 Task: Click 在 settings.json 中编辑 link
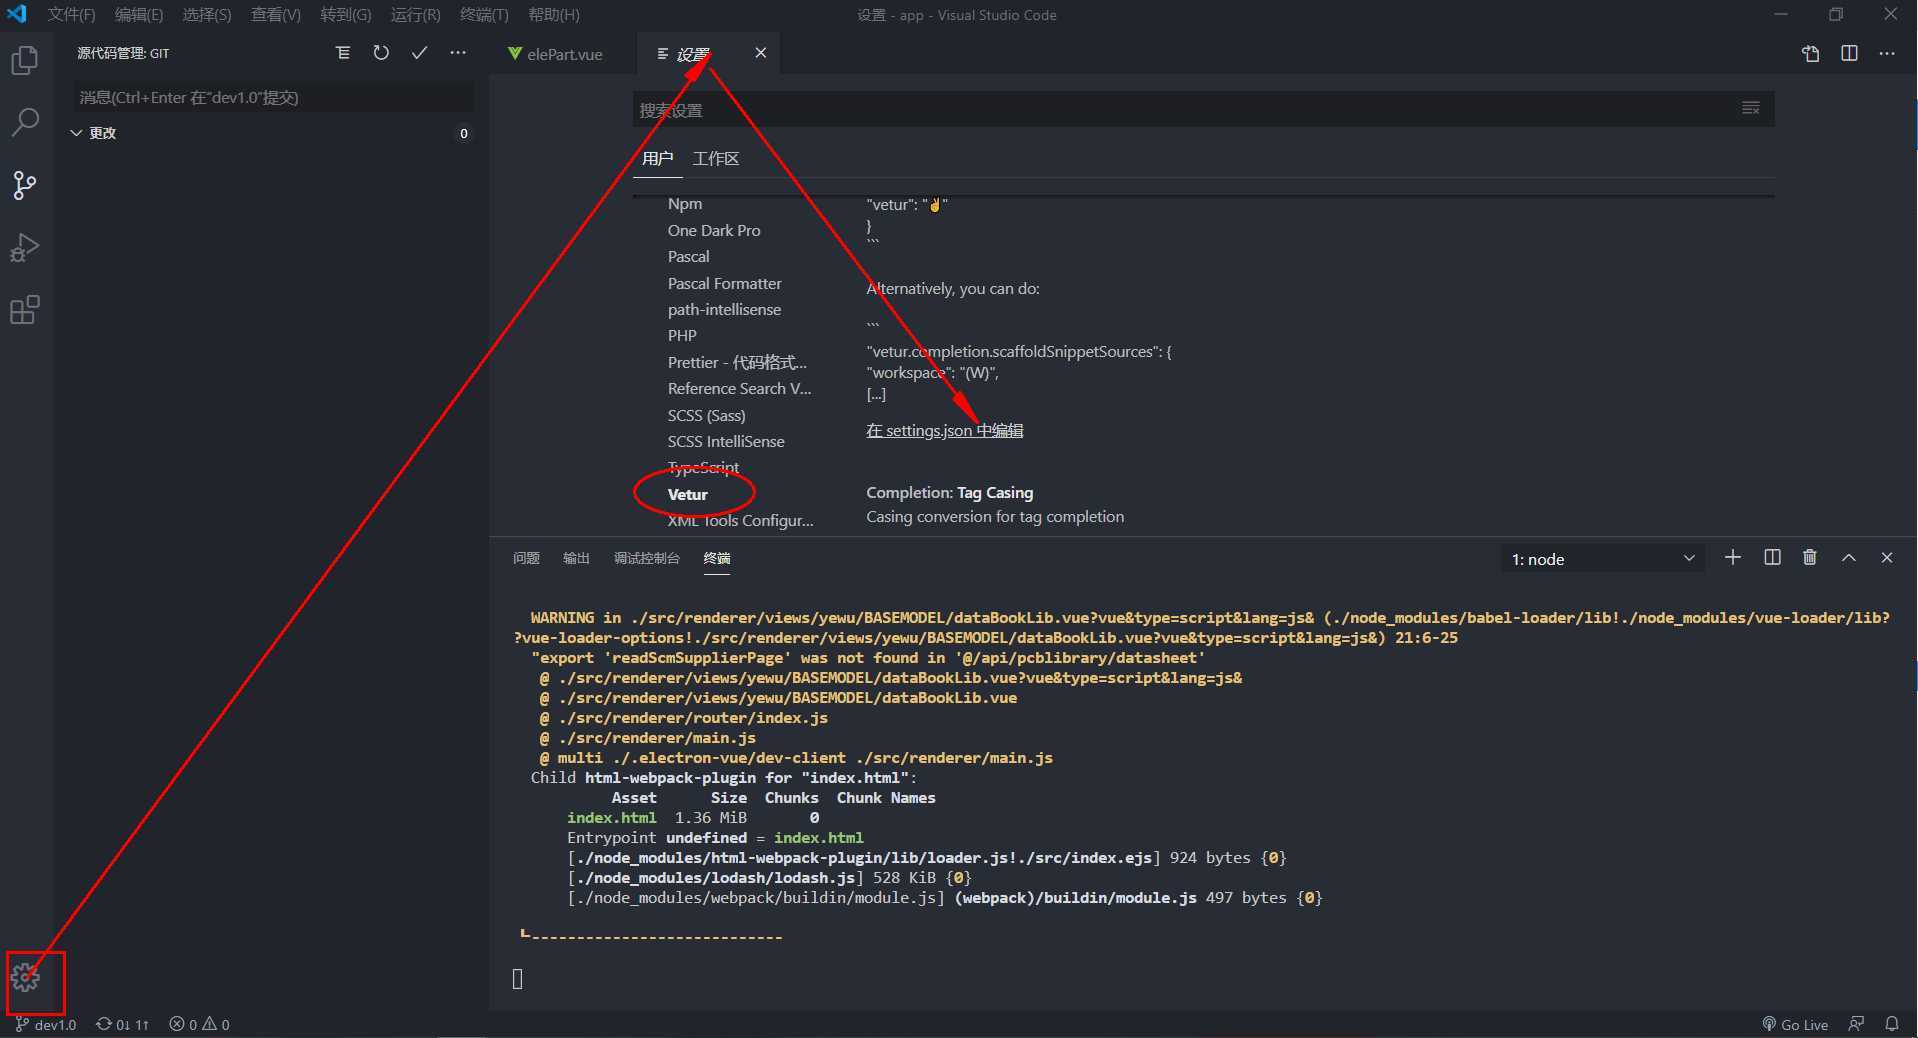coord(945,430)
